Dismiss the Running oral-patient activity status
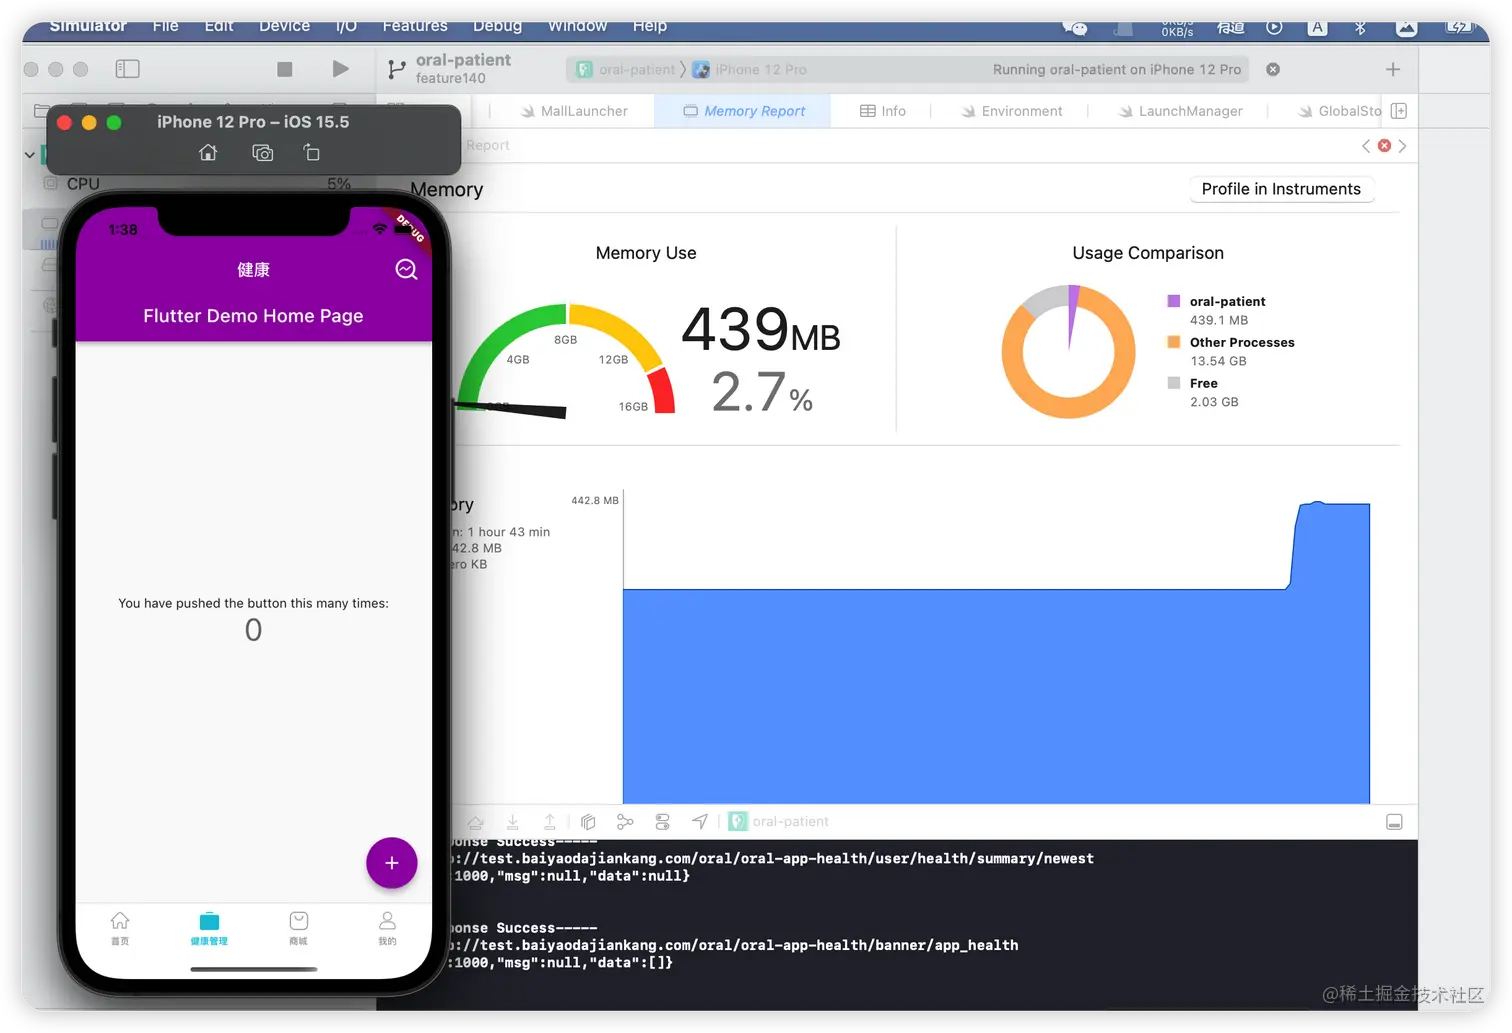1512x1033 pixels. pyautogui.click(x=1273, y=69)
